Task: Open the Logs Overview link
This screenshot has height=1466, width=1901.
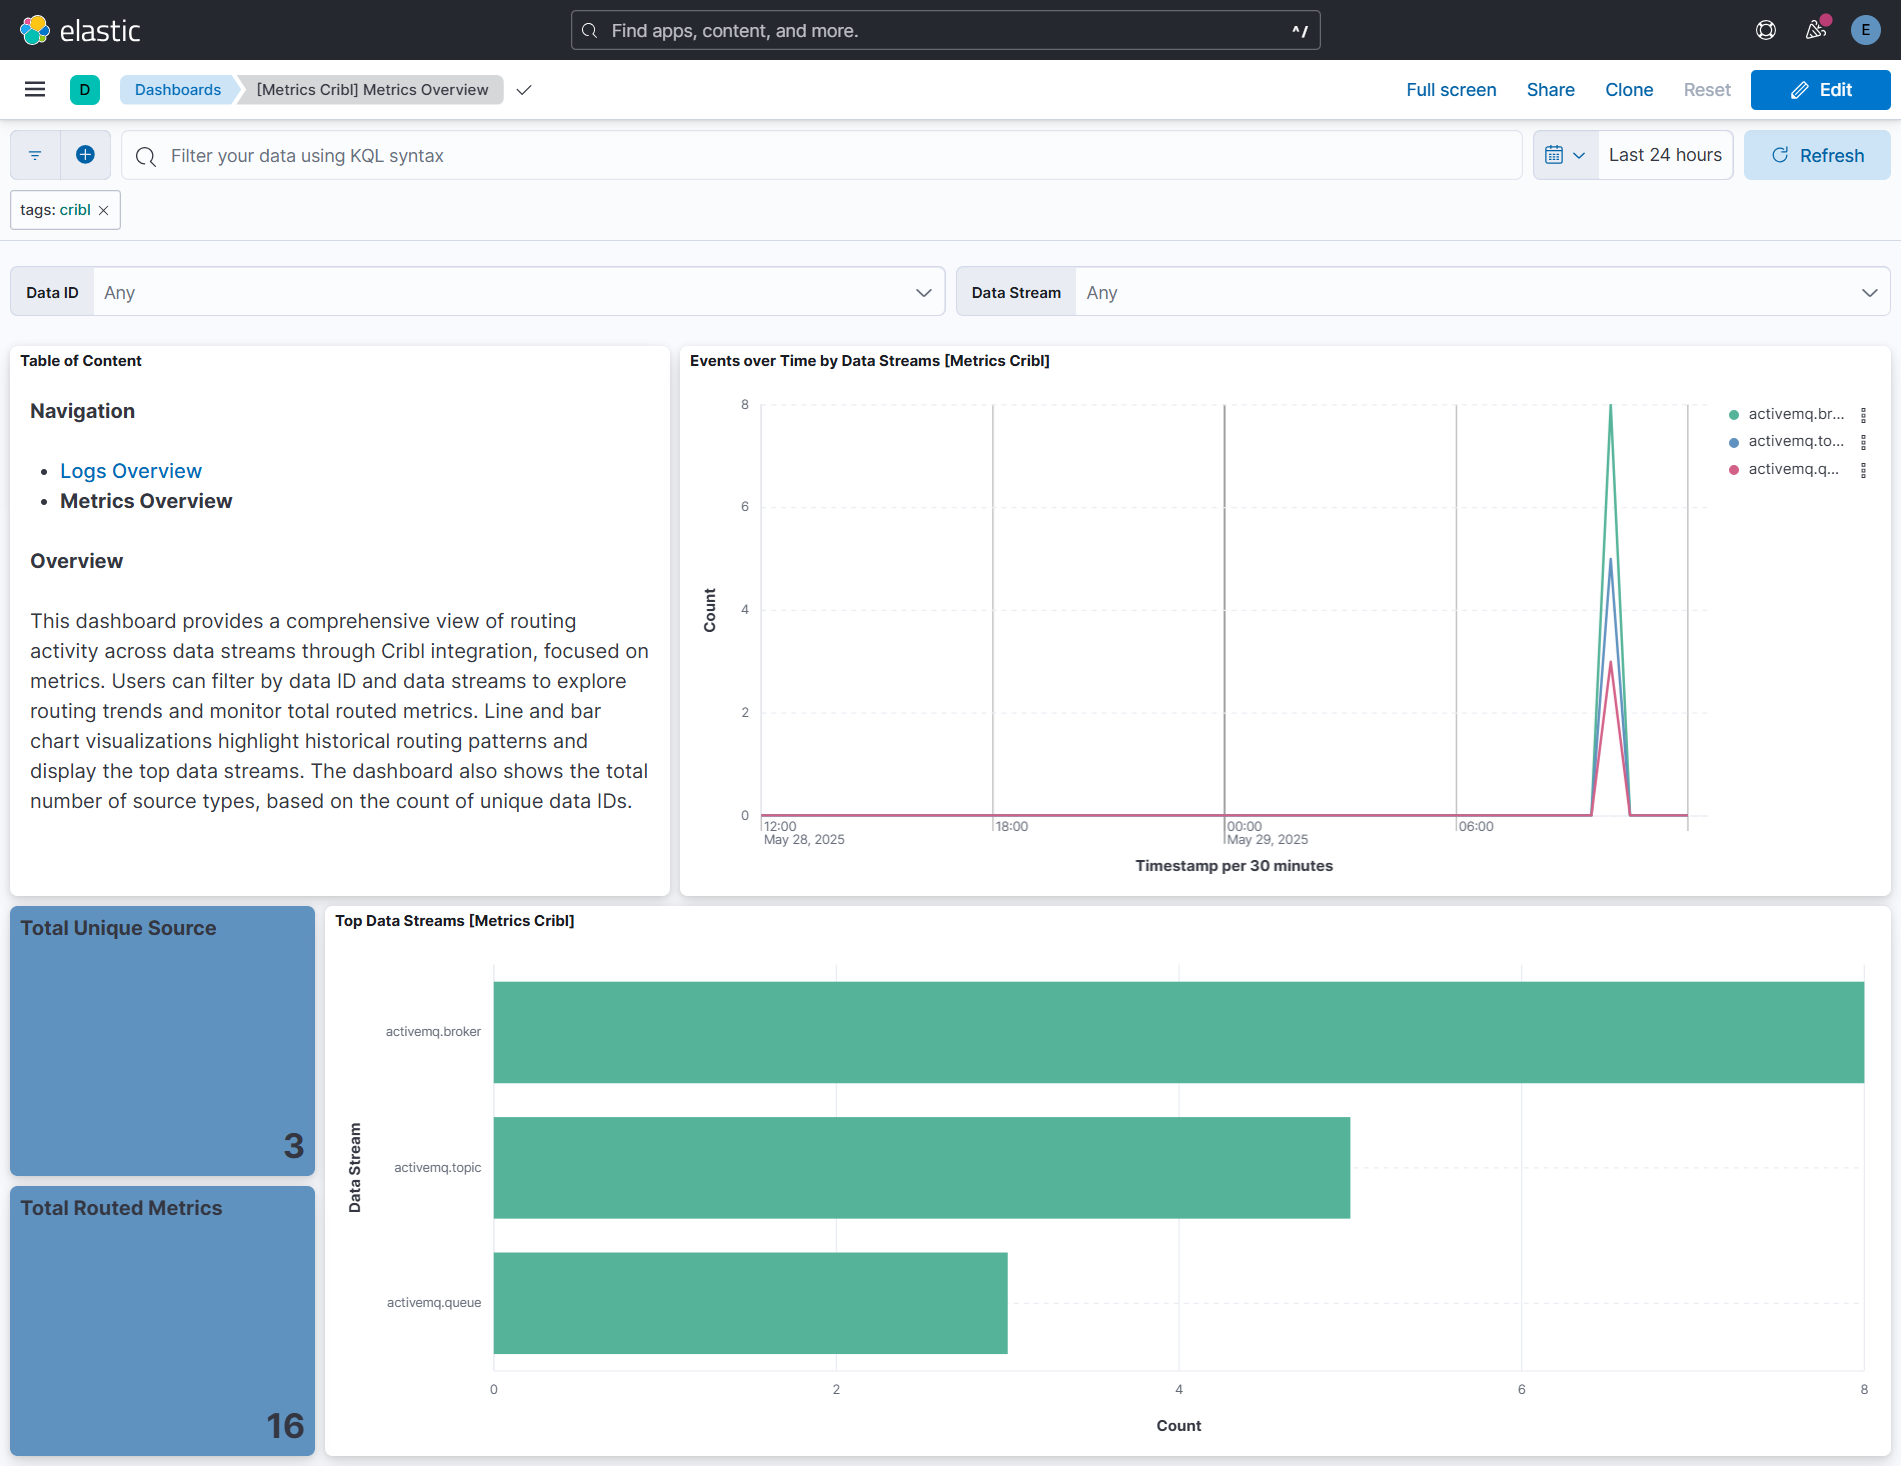Action: click(131, 471)
